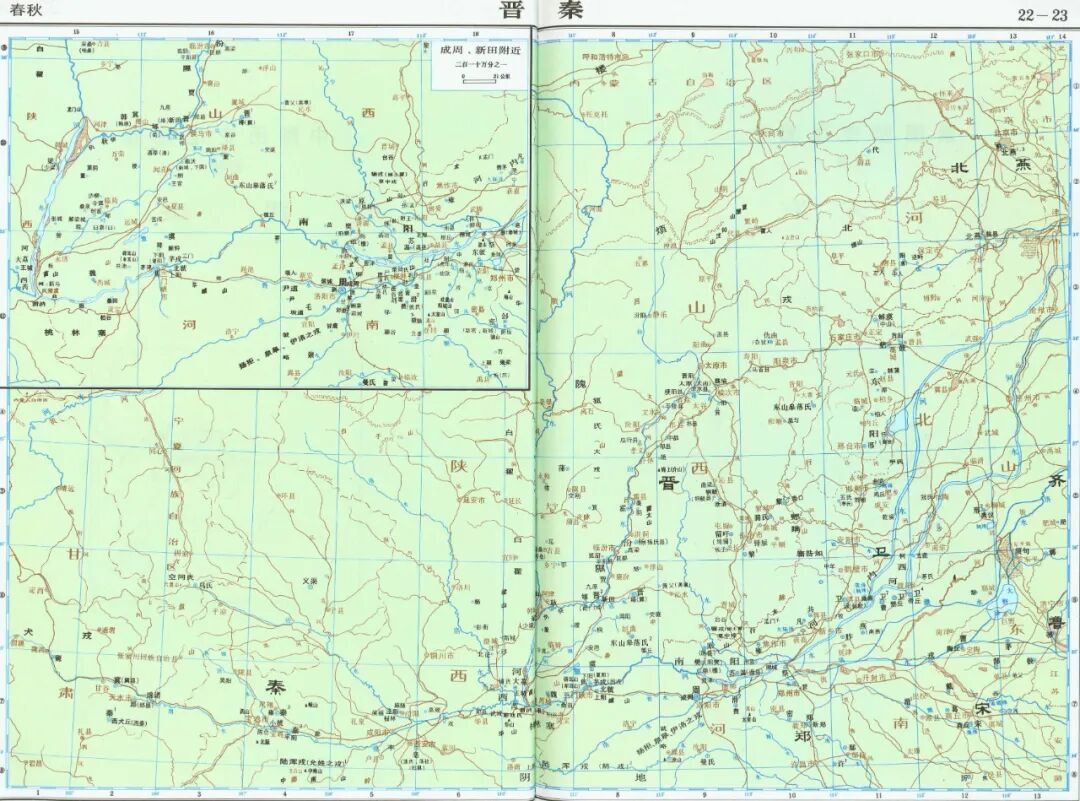The width and height of the screenshot is (1080, 801).
Task: Click the '阳泉市' city label
Action: pyautogui.click(x=785, y=360)
